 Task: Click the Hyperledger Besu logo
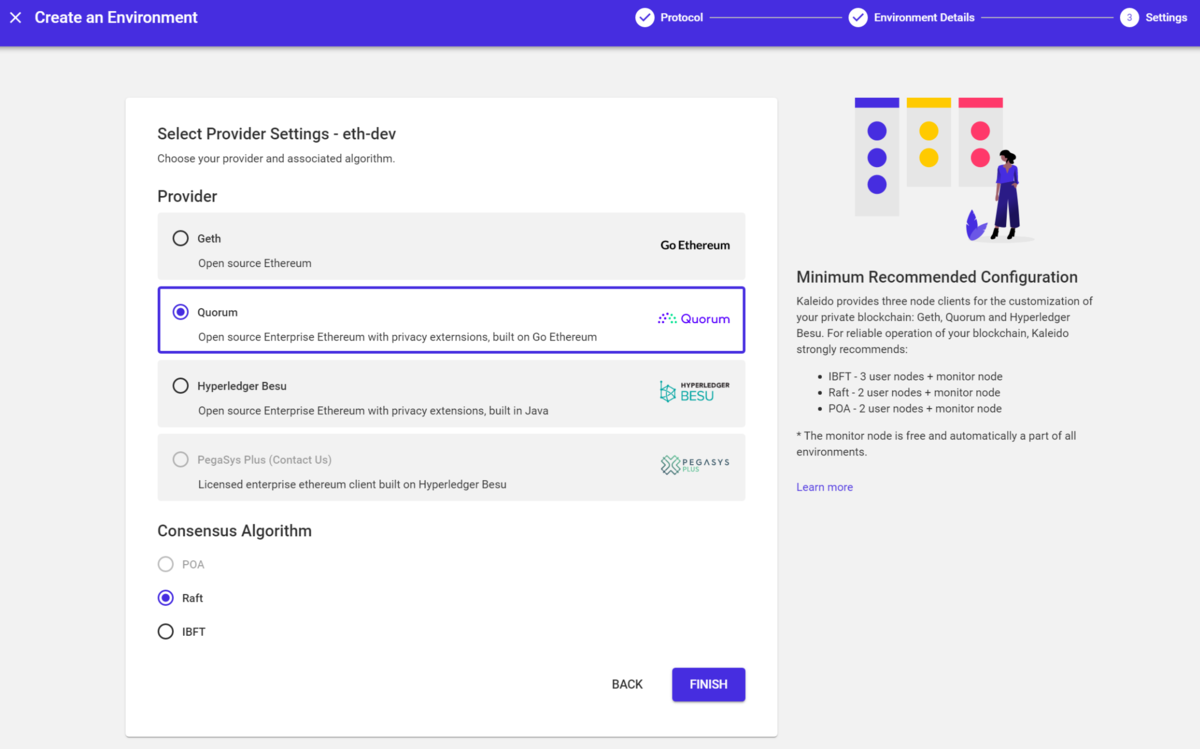click(x=694, y=391)
